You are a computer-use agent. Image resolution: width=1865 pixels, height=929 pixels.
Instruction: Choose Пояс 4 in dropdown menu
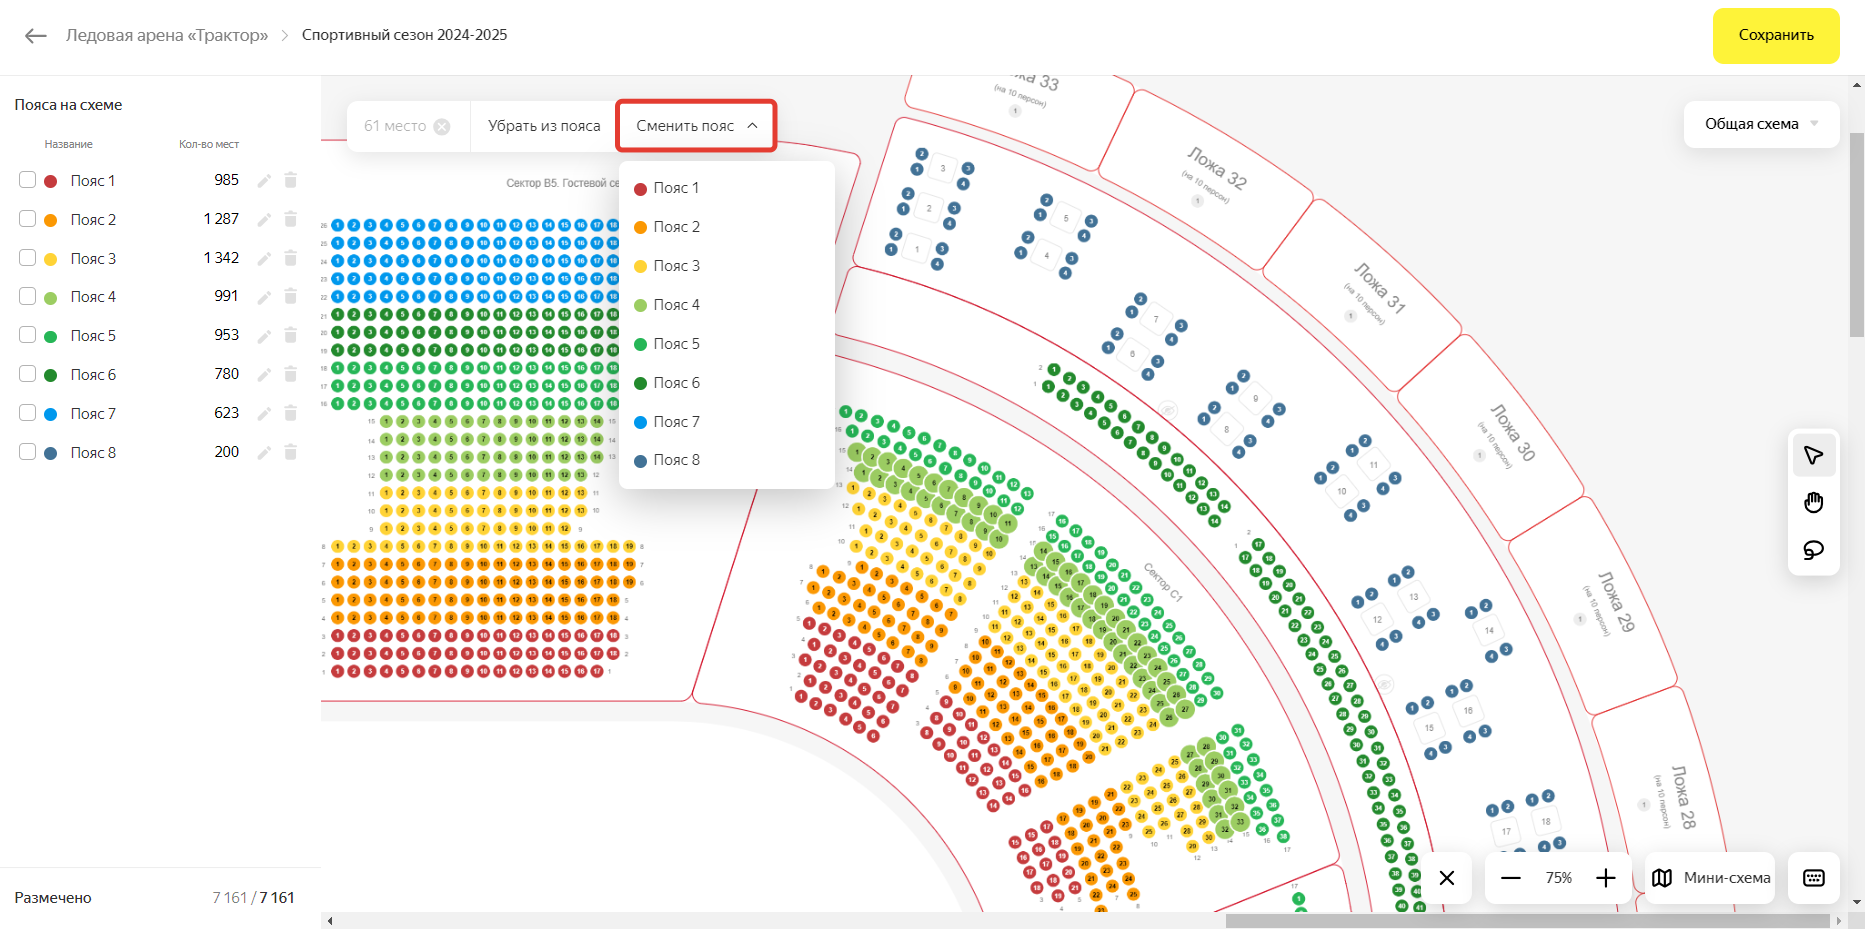click(676, 305)
